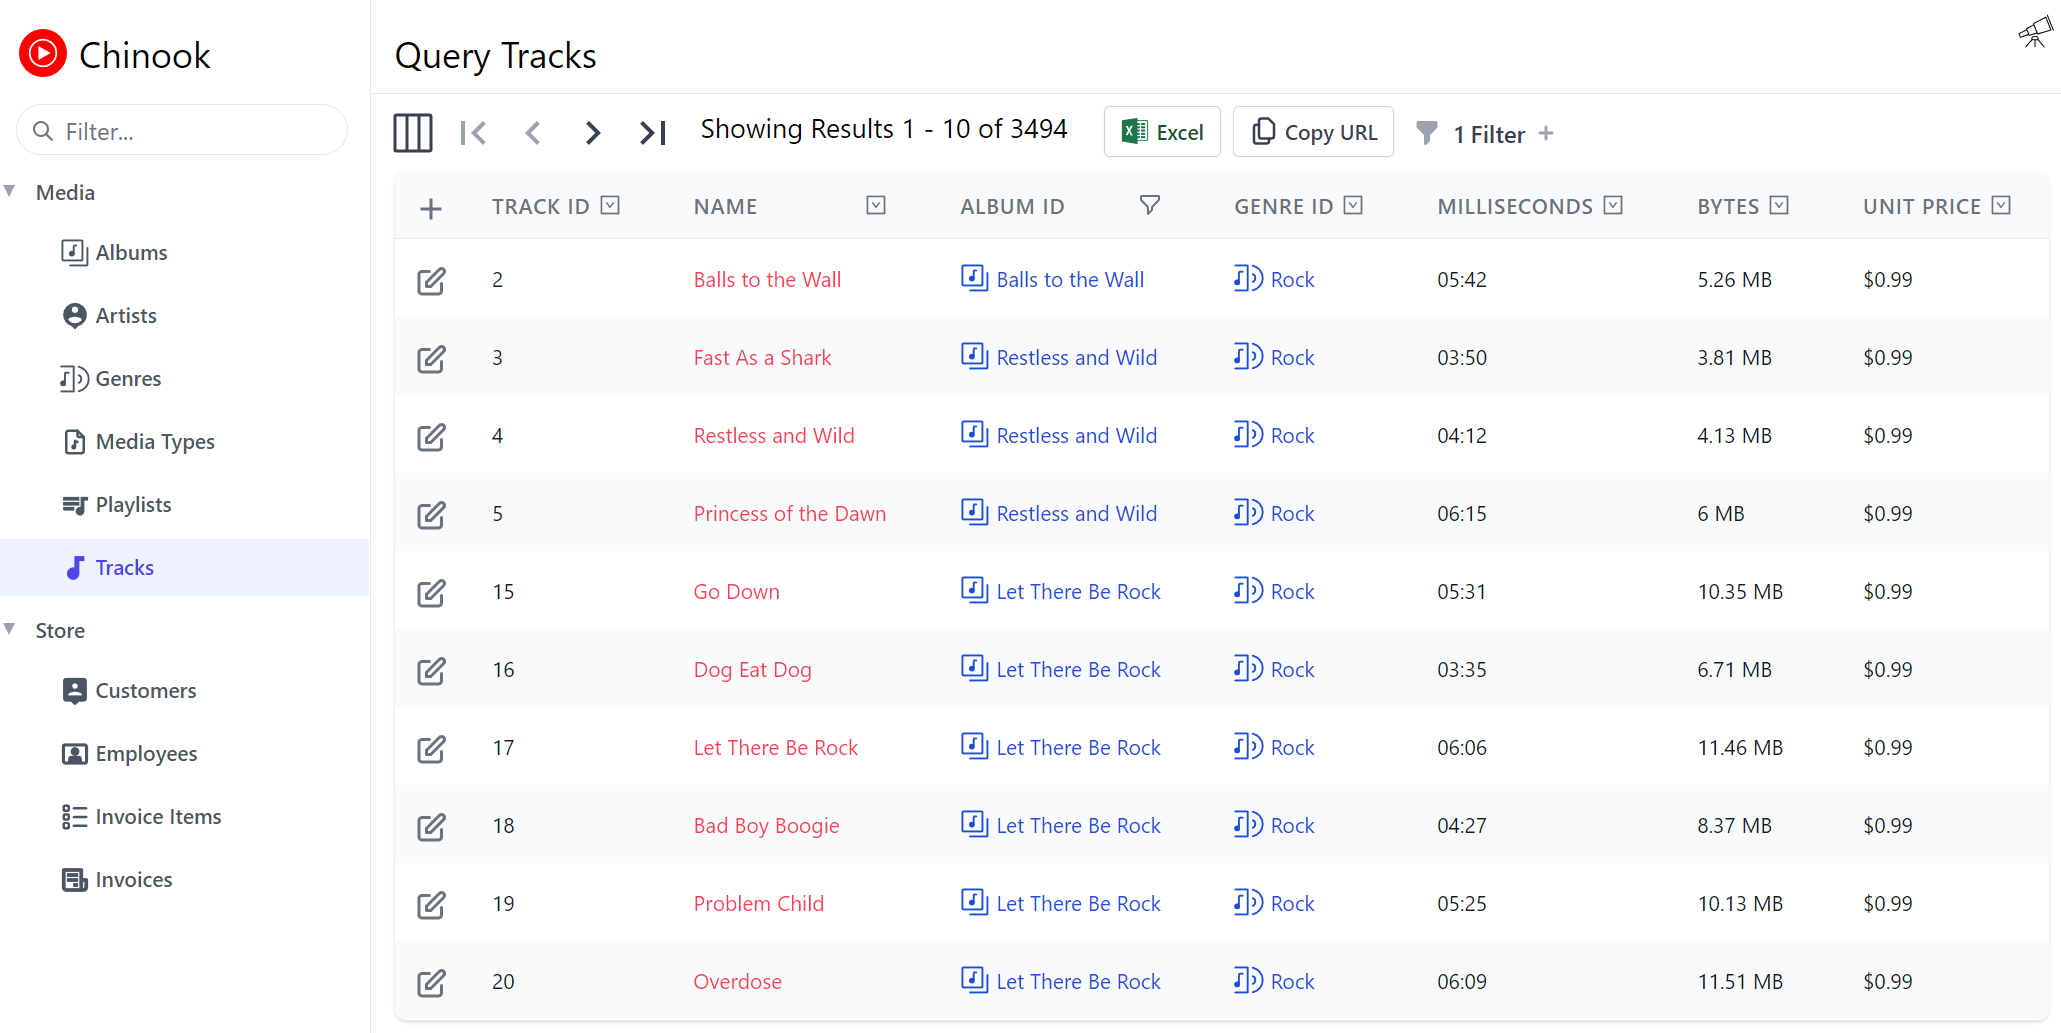Open the Album ID column filter

(1150, 205)
